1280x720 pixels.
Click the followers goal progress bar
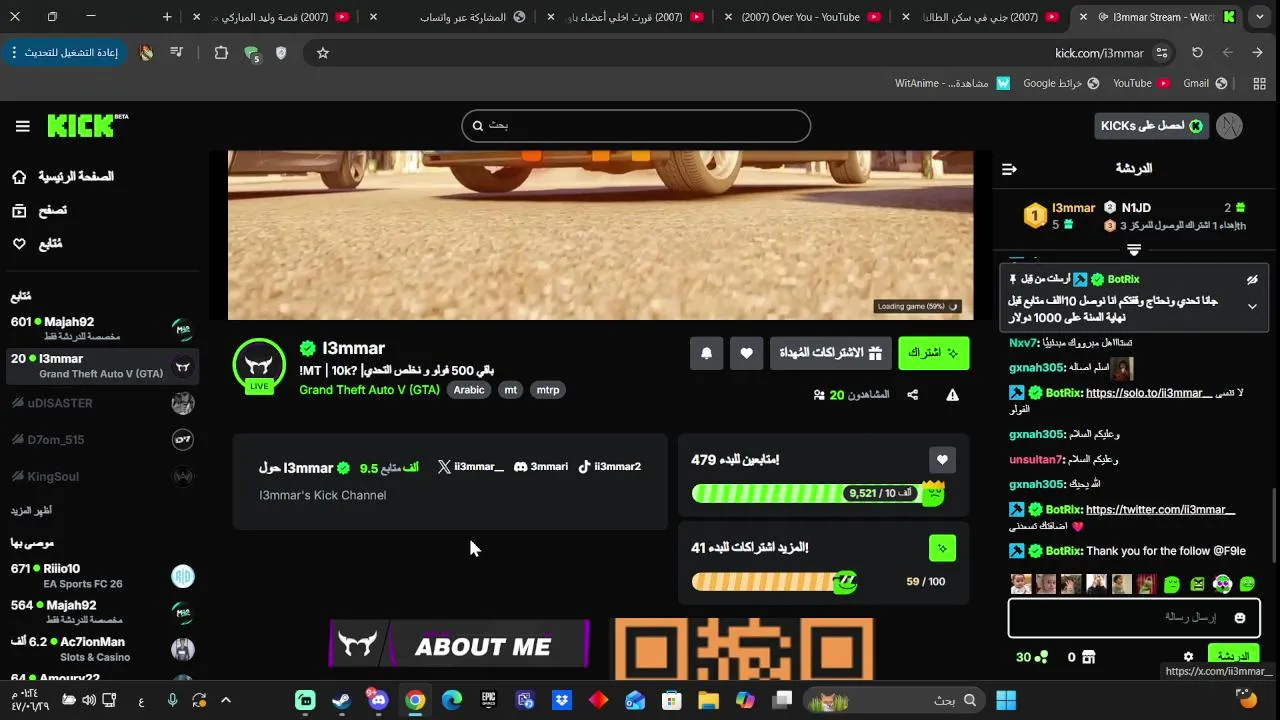click(x=818, y=493)
